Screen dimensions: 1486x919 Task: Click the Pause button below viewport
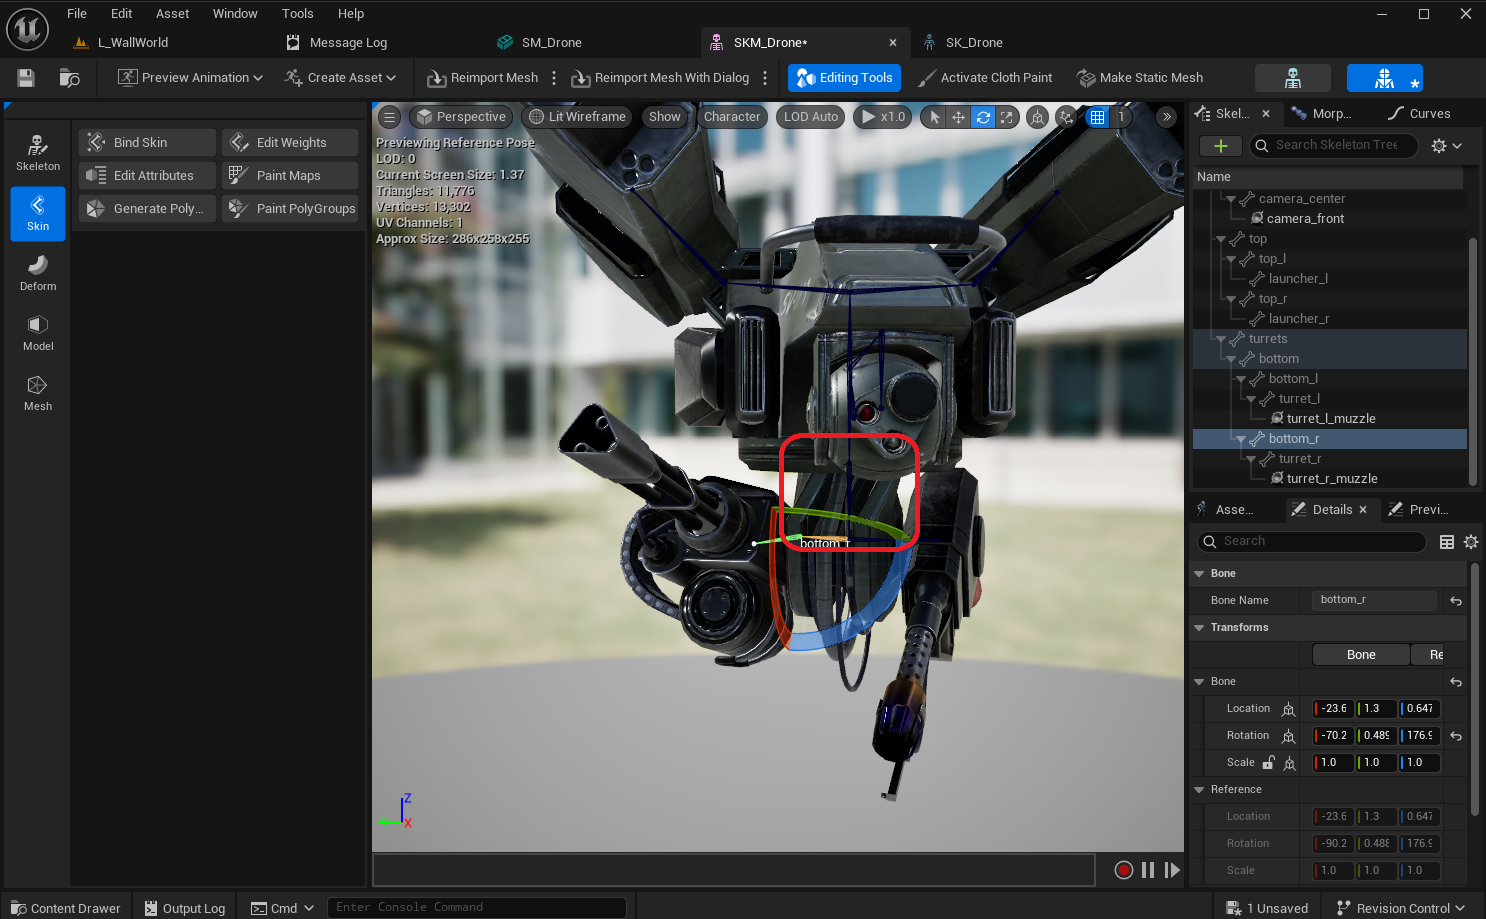(x=1148, y=870)
